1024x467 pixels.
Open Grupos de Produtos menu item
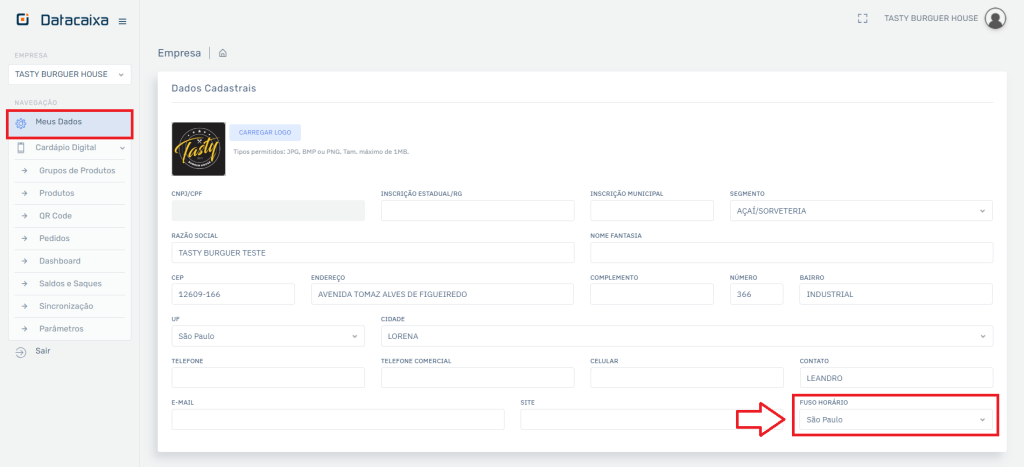(x=77, y=171)
